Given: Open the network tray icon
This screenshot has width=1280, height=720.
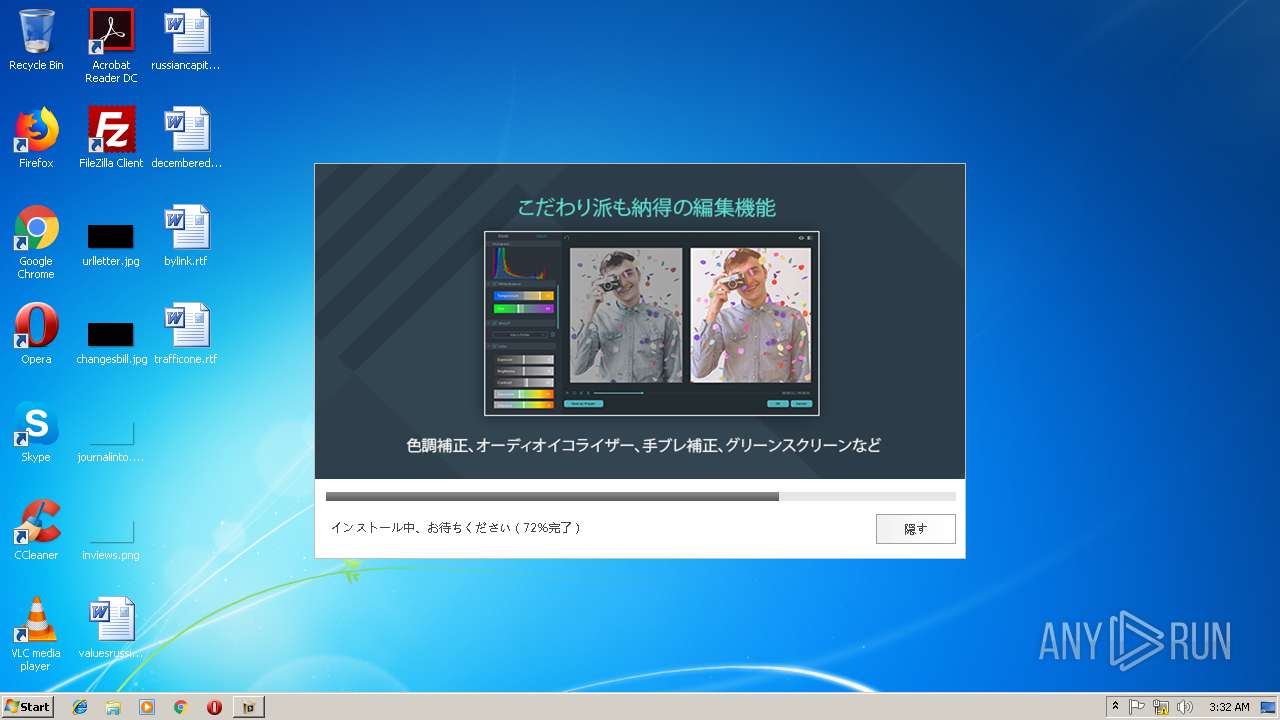Looking at the screenshot, I should point(1161,707).
